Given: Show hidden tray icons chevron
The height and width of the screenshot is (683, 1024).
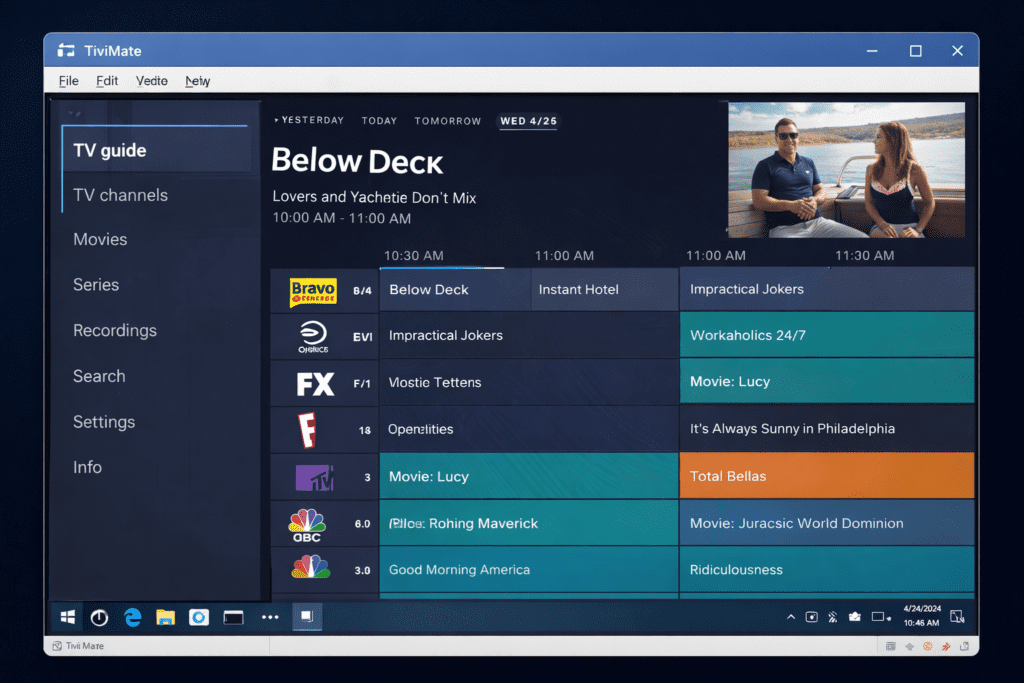Looking at the screenshot, I should coord(791,616).
